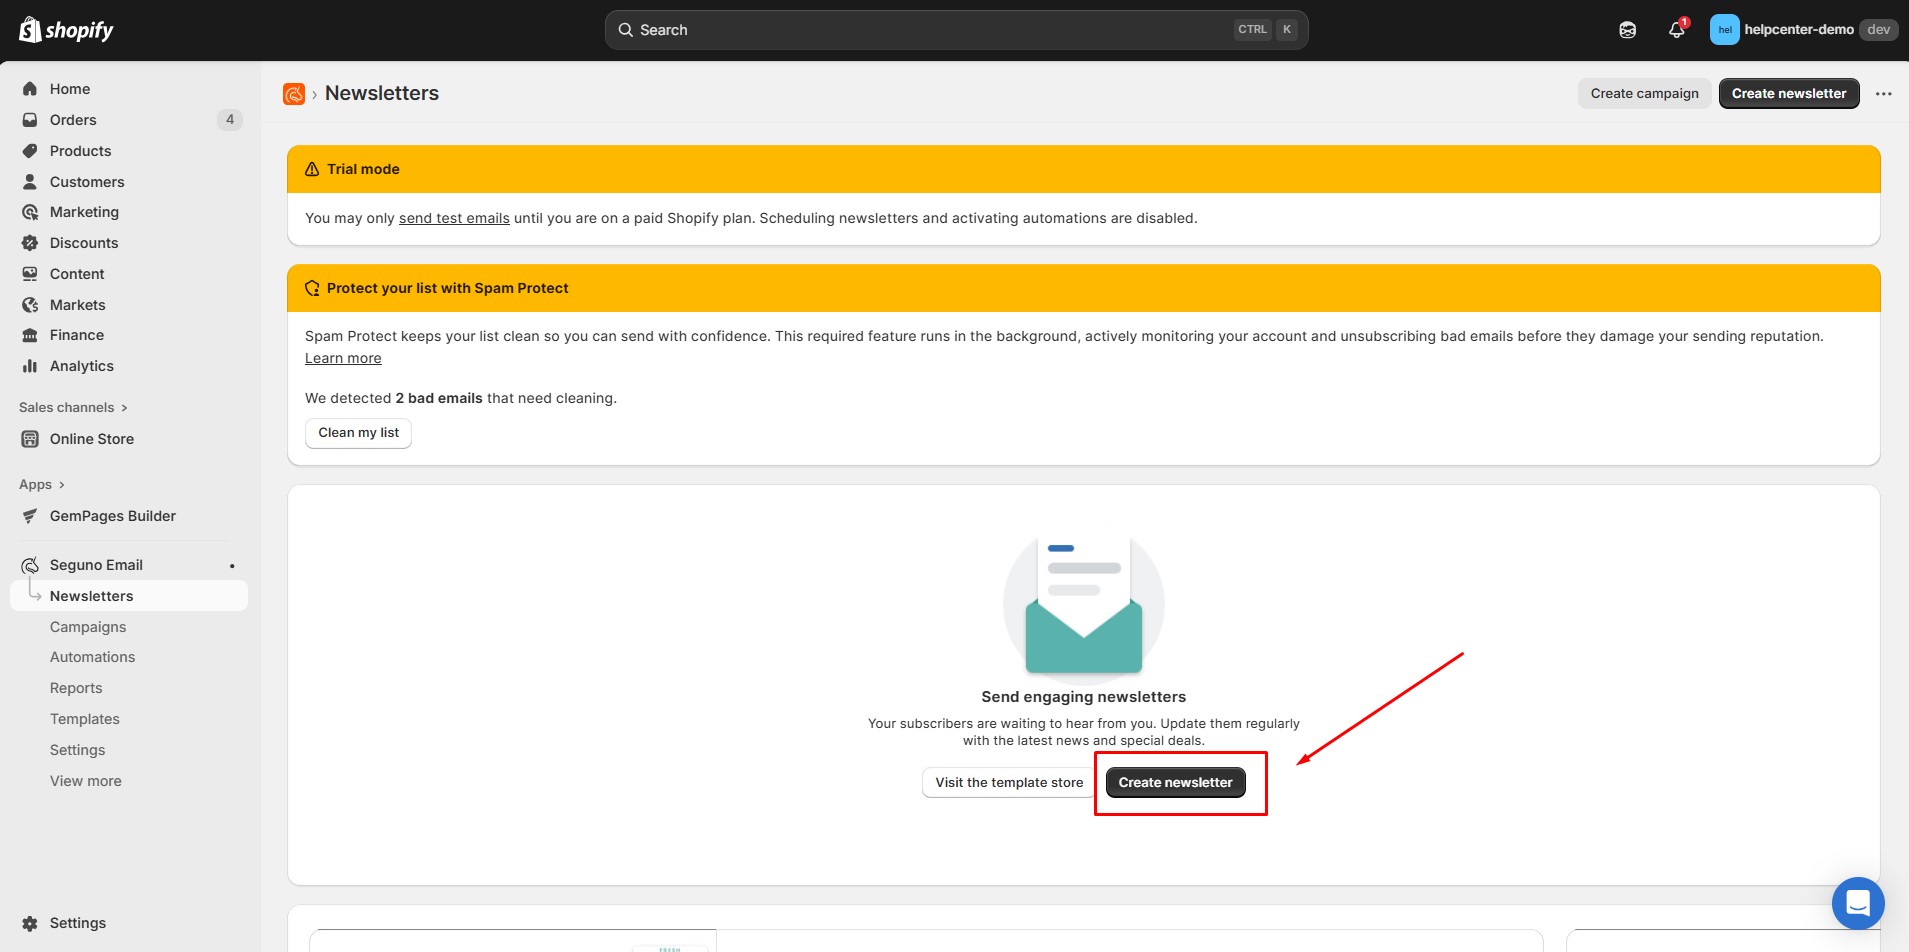
Task: Select Automations under Seguno Email
Action: coord(92,657)
